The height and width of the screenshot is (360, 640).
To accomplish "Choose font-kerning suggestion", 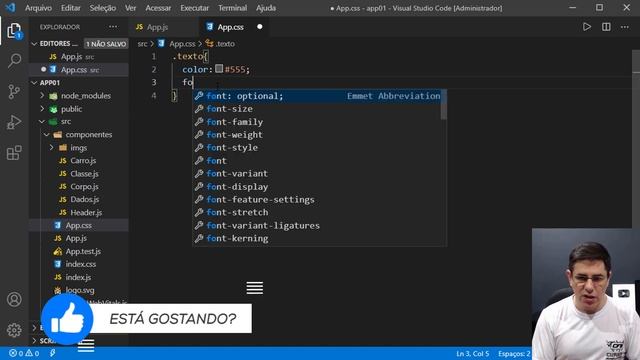I will [317, 238].
